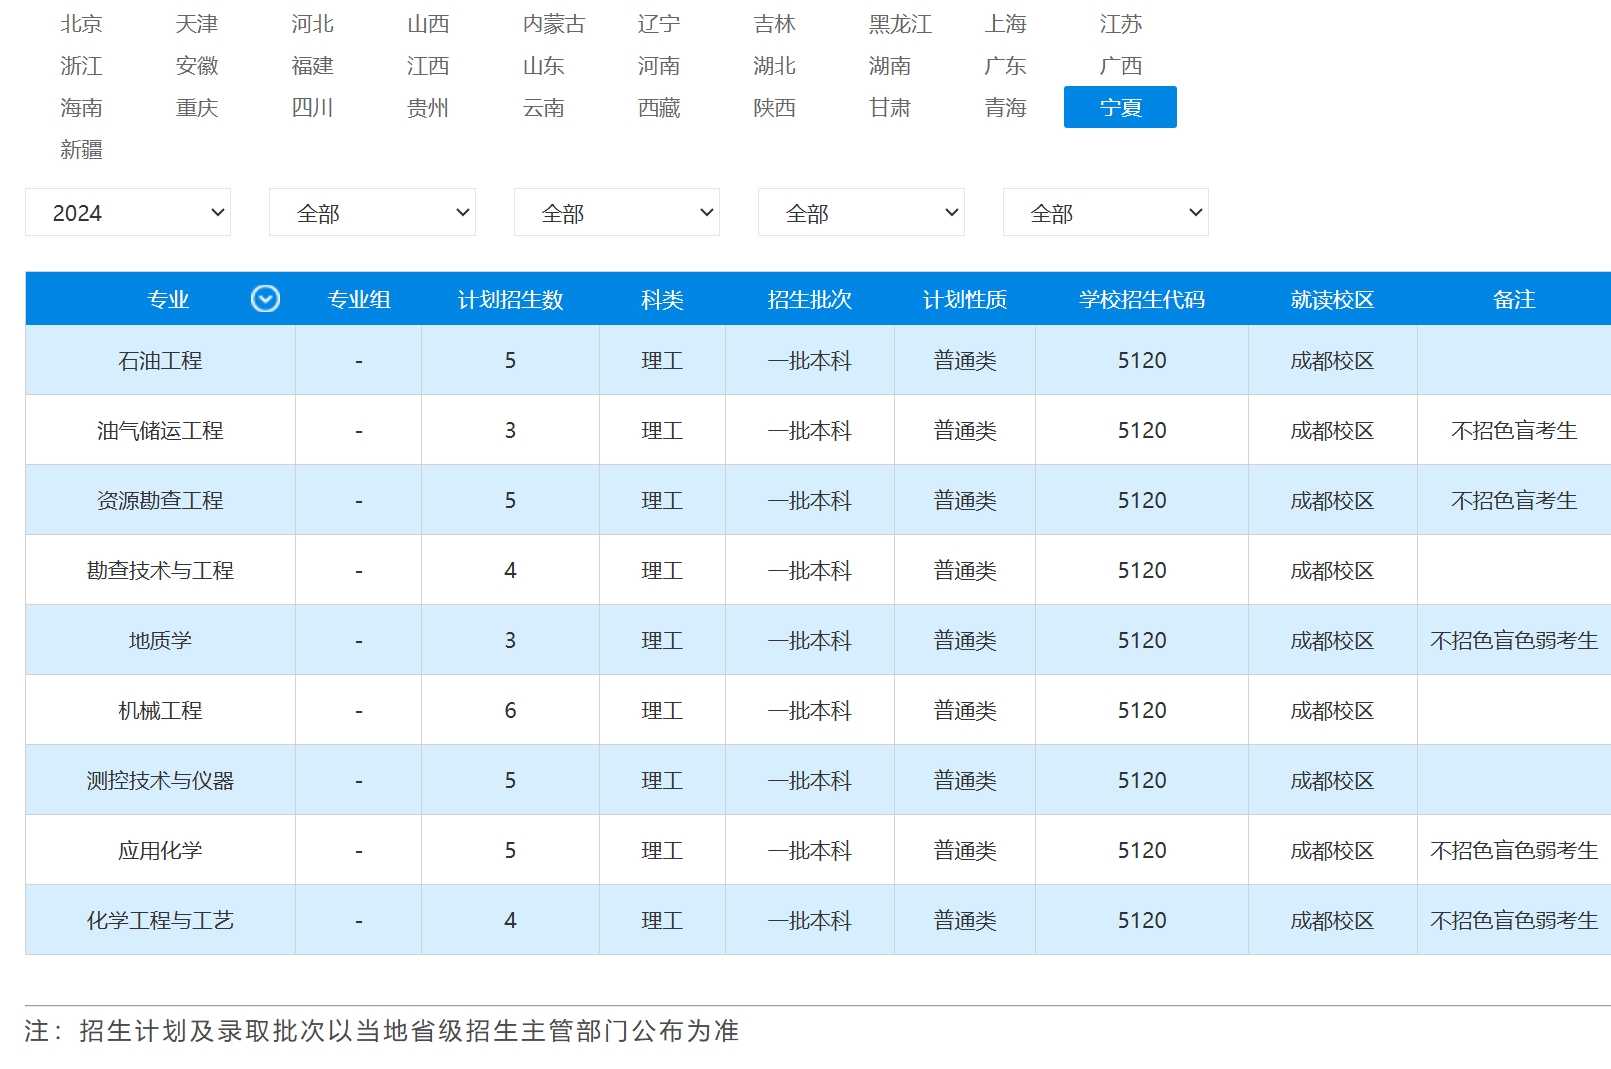
Task: Select the 化学工程与工艺 major cell
Action: point(160,920)
